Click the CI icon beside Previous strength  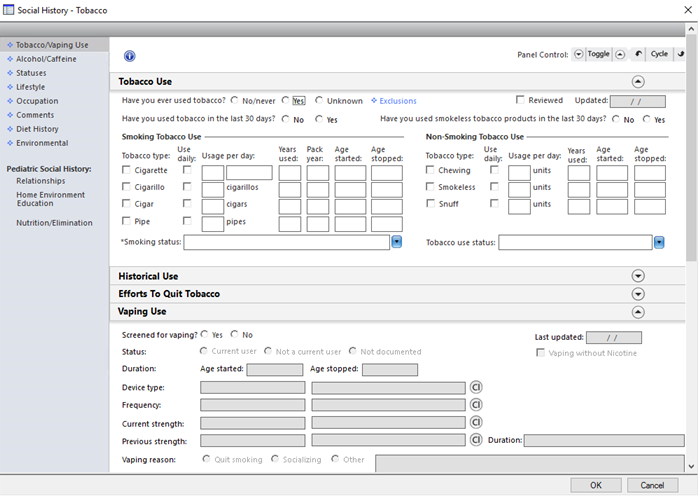476,440
